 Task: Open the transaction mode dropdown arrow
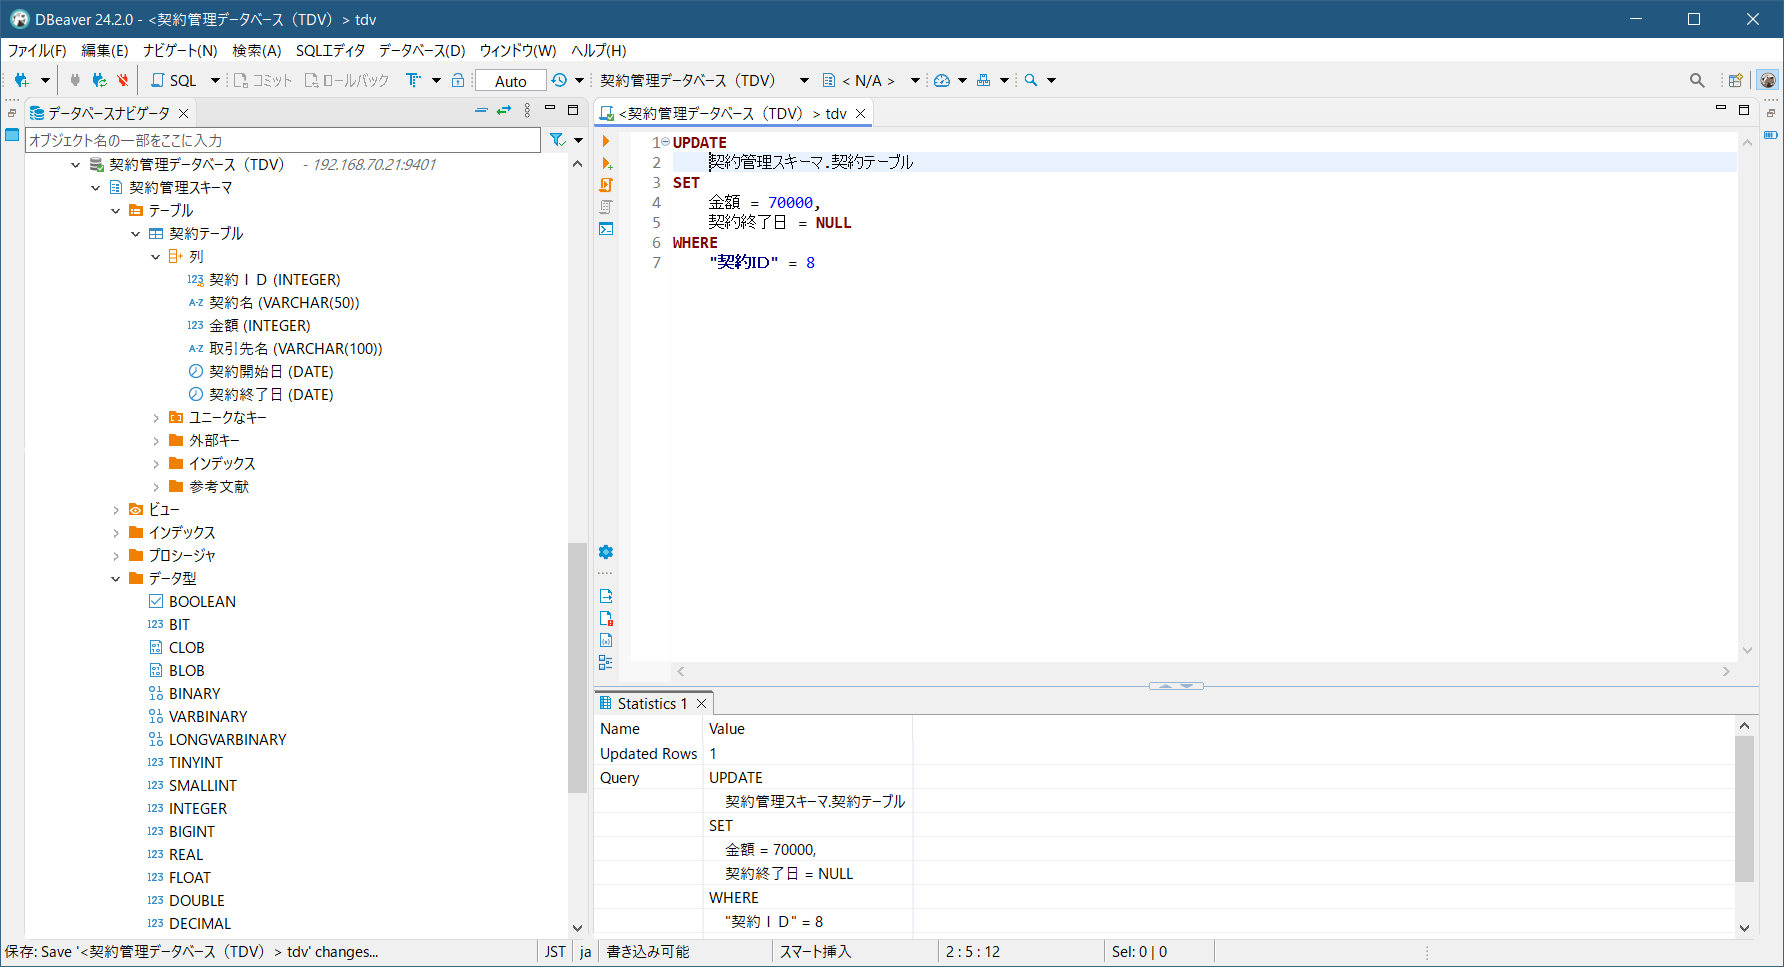click(436, 80)
